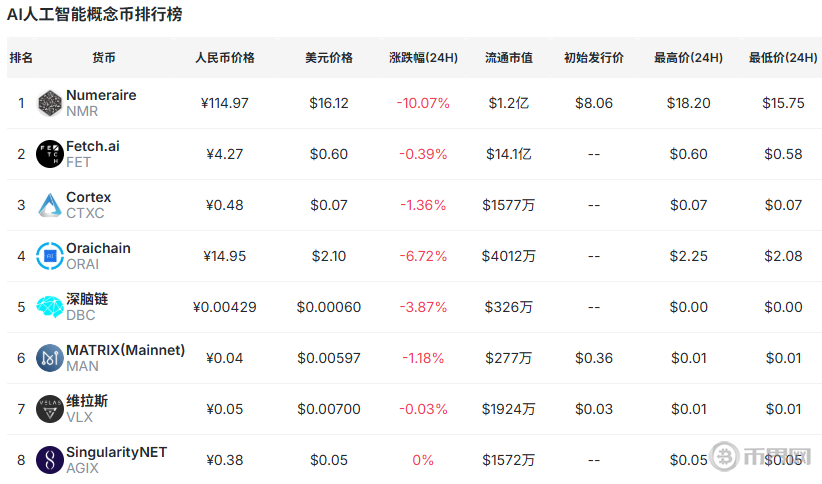The width and height of the screenshot is (822, 484).
Task: Open the SingularityNET name link
Action: coord(116,452)
